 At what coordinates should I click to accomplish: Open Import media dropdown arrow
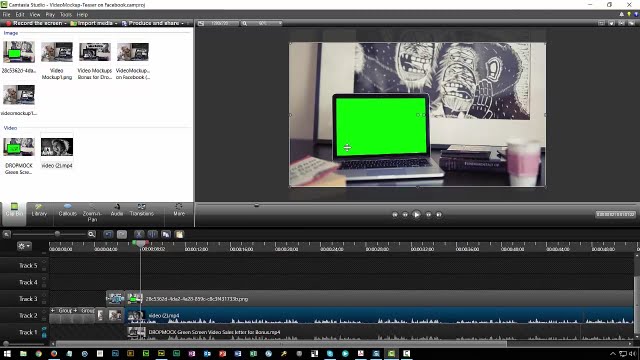(116, 23)
